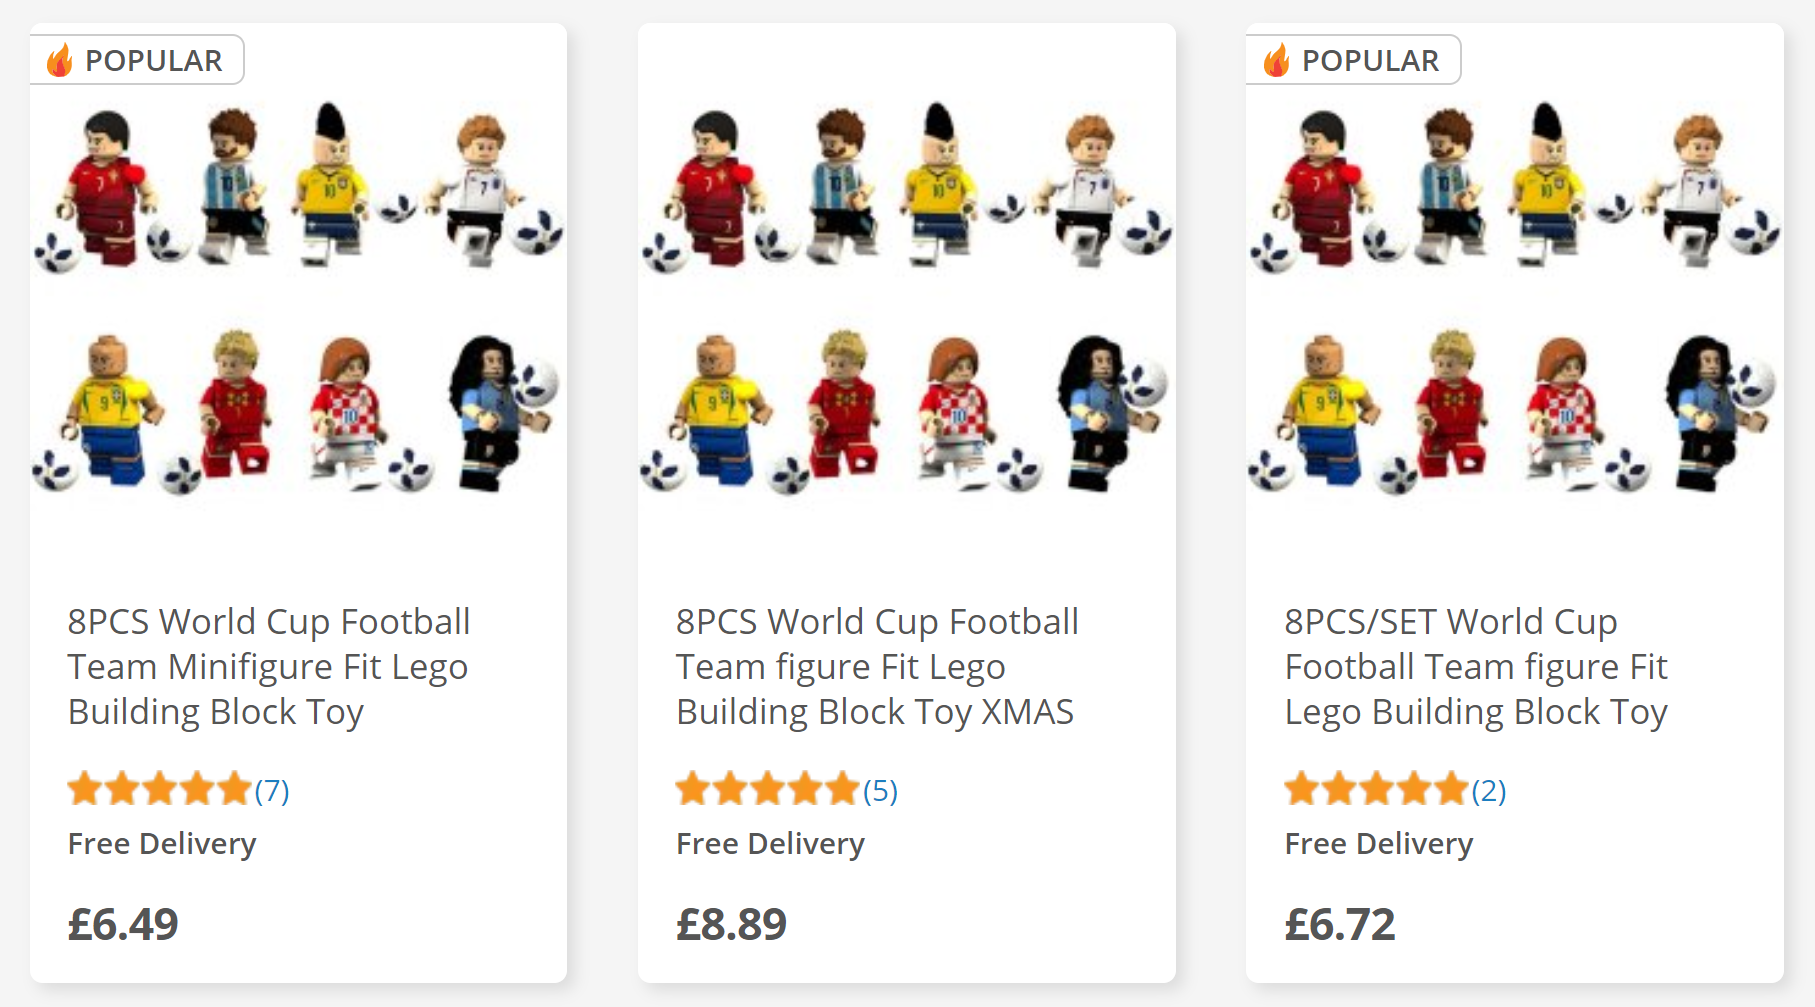Click the £6.49 price
The height and width of the screenshot is (1007, 1815).
coord(123,924)
